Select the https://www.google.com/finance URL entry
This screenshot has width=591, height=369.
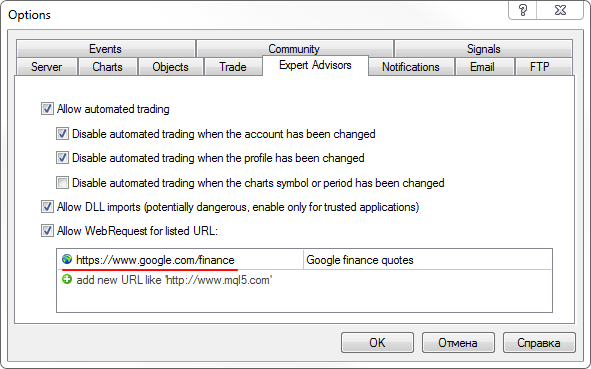155,260
